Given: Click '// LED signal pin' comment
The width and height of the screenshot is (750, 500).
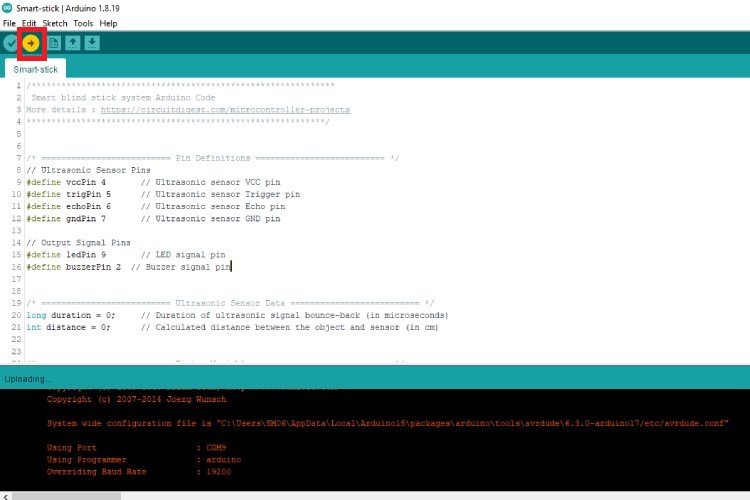Looking at the screenshot, I should coord(183,255).
